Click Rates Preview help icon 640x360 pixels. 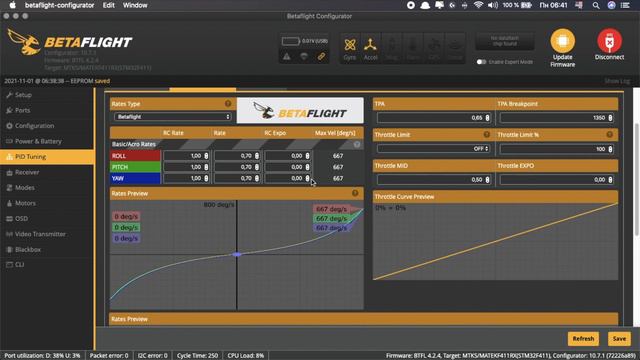(x=355, y=193)
